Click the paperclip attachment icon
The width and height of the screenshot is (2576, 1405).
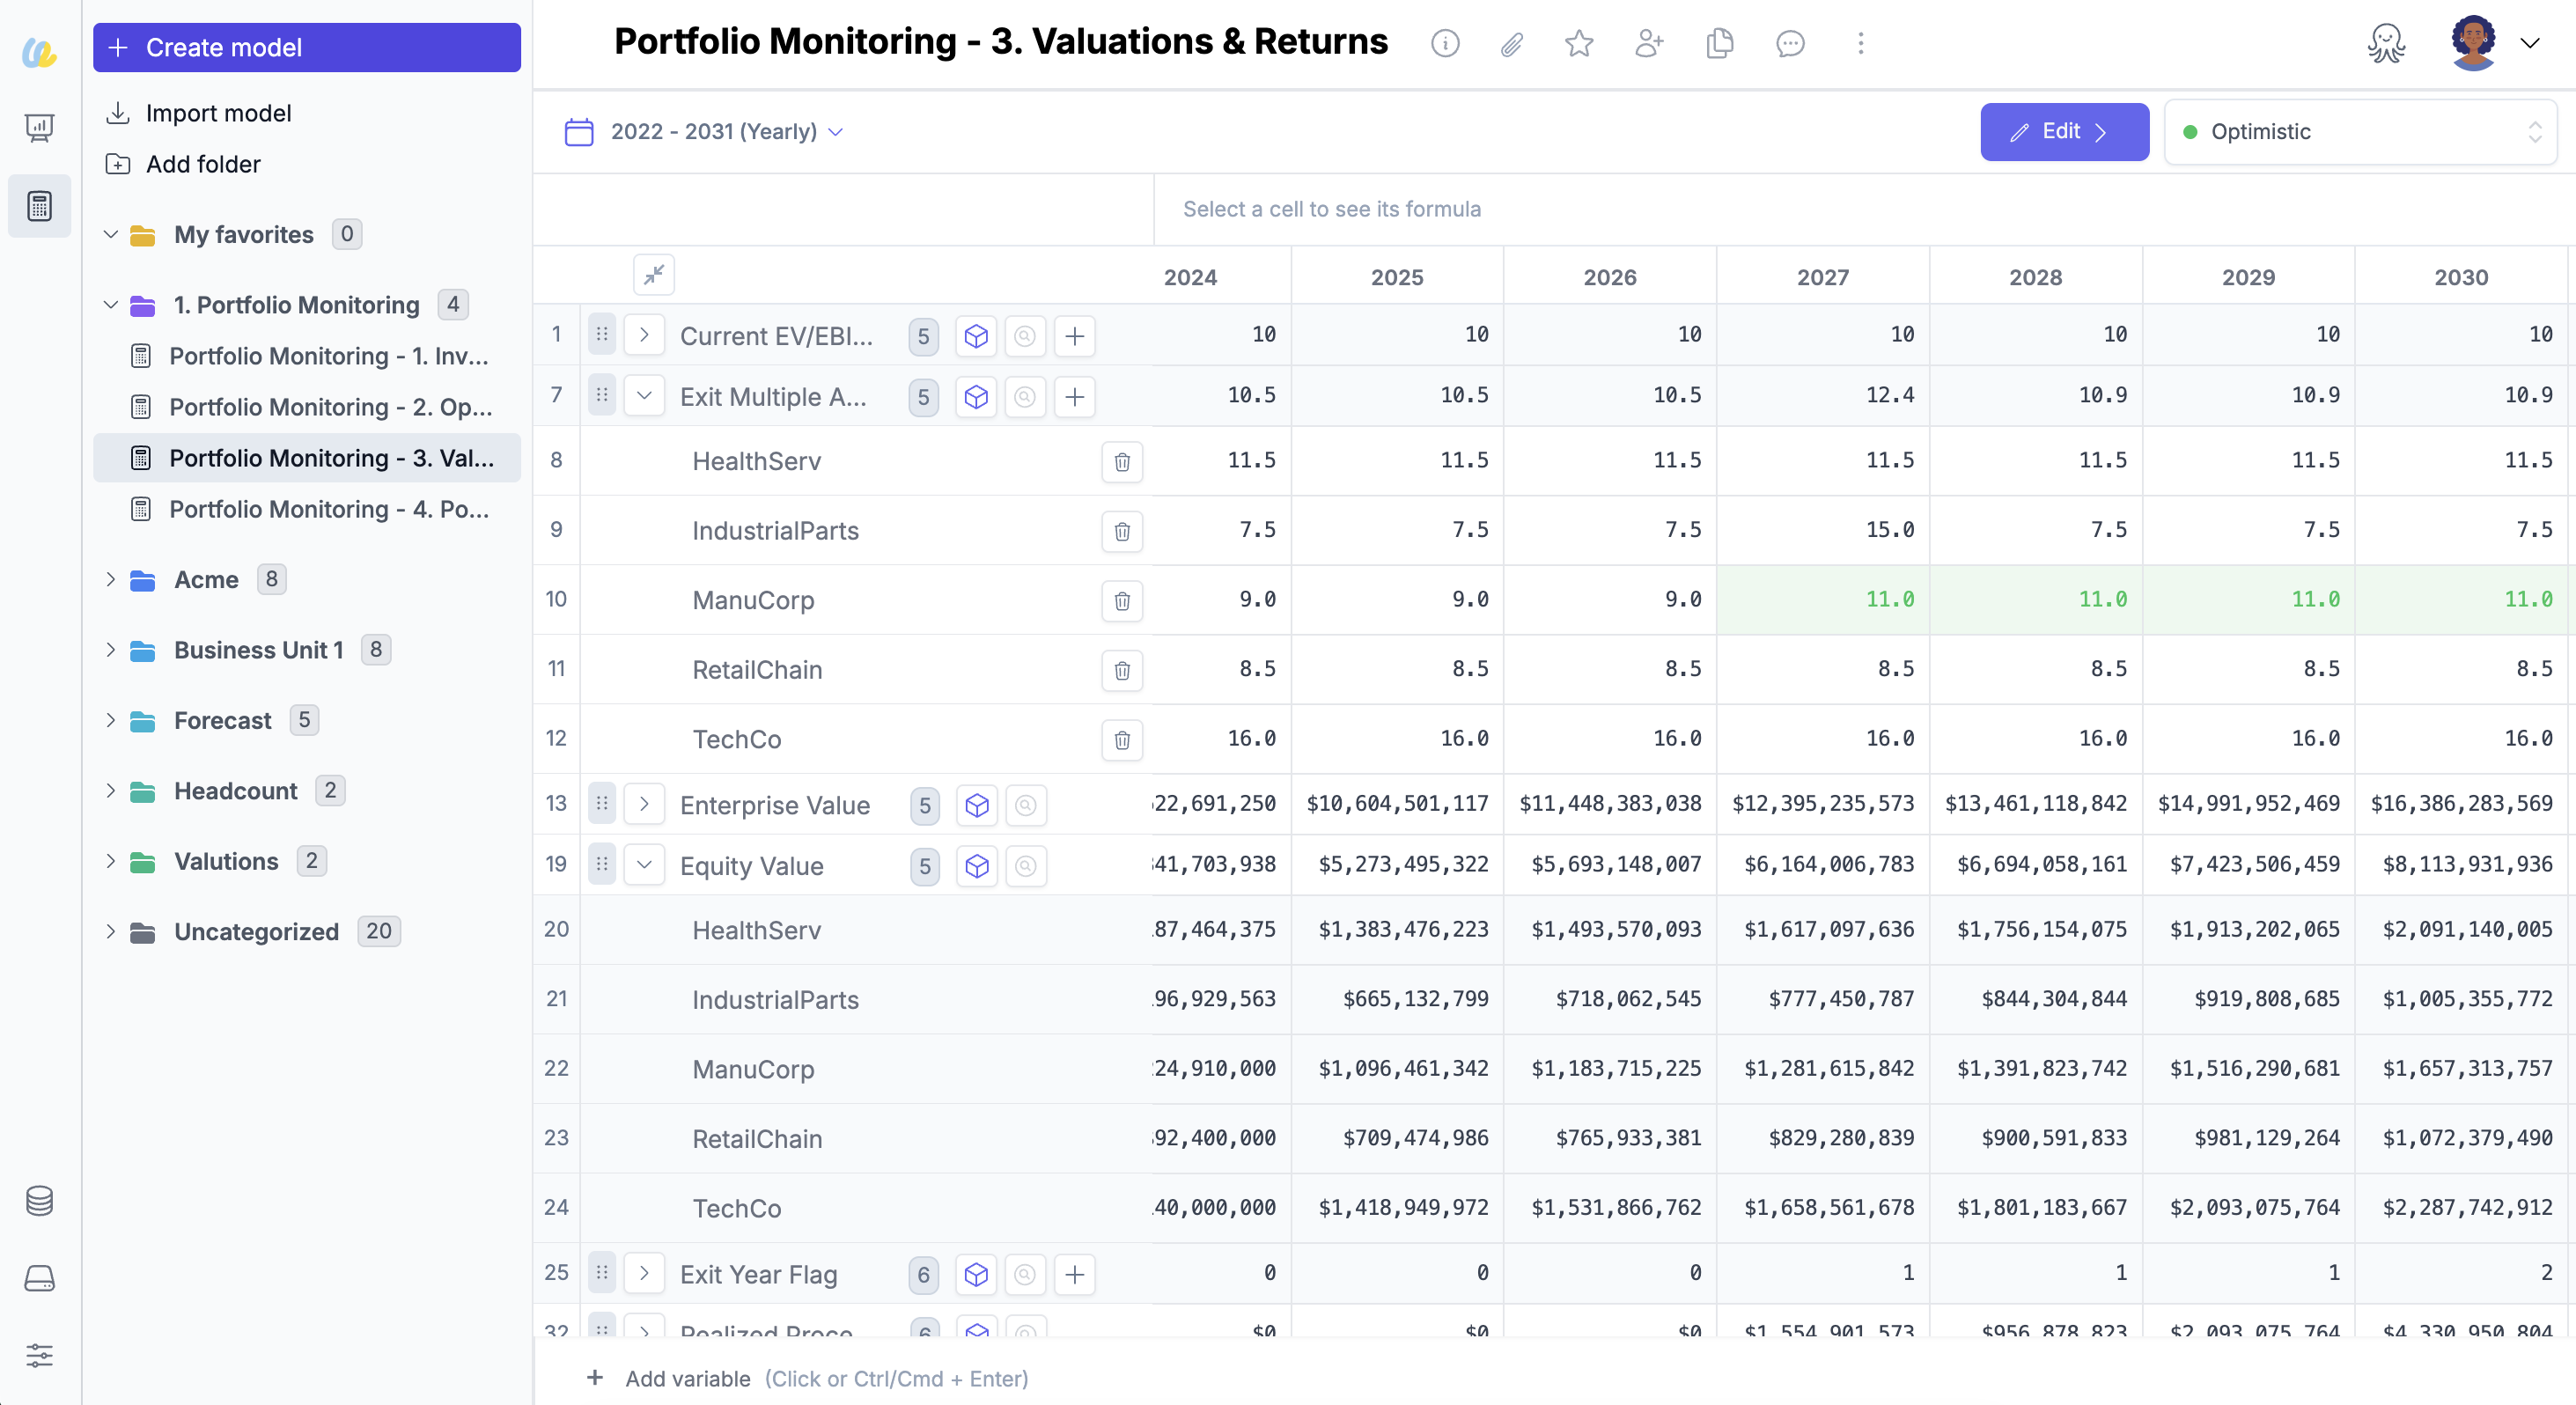coord(1512,43)
